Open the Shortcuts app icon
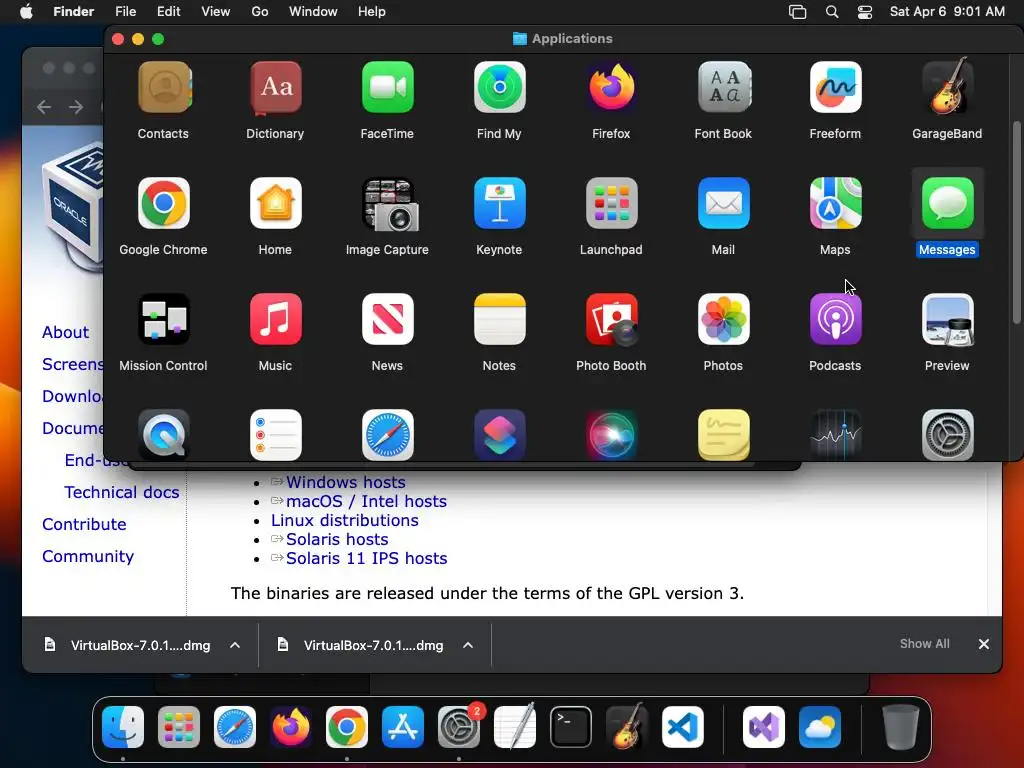Viewport: 1024px width, 768px height. [x=500, y=435]
